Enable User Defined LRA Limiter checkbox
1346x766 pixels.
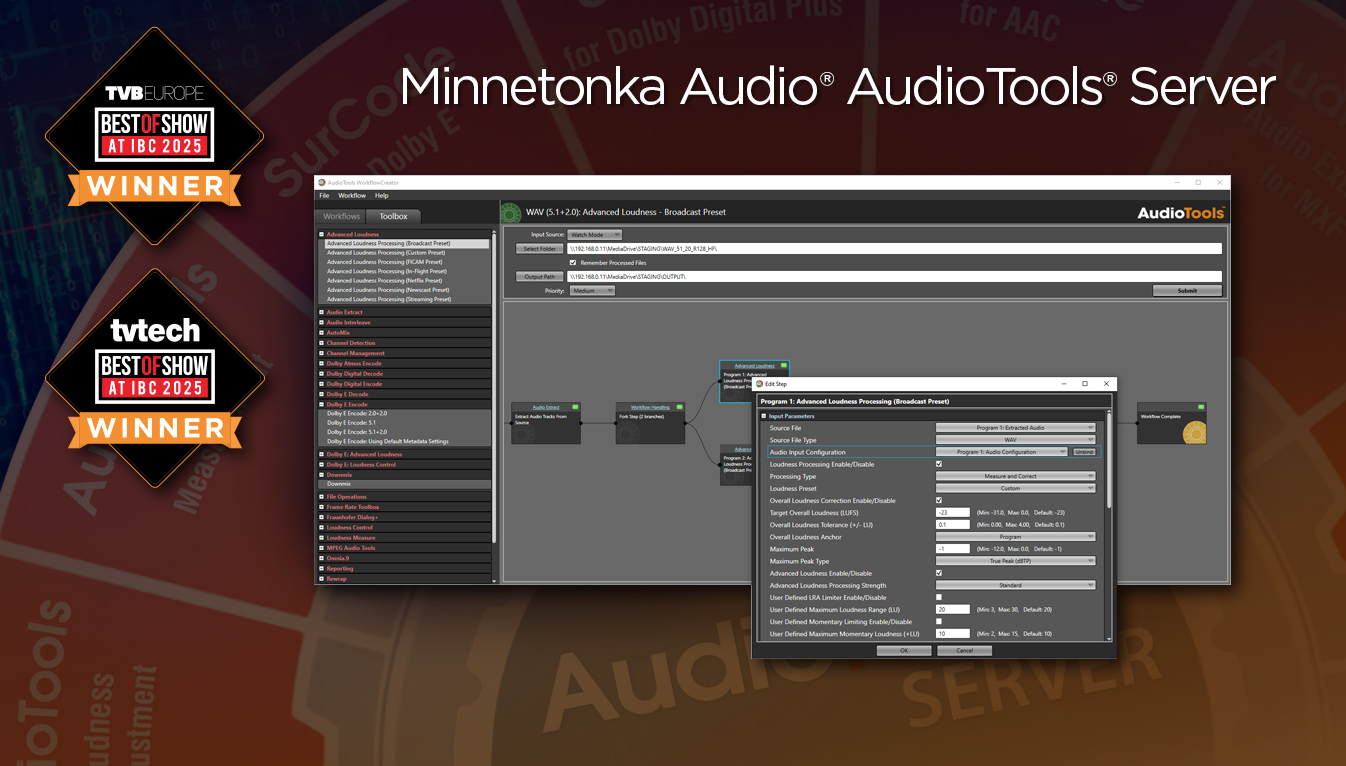coord(938,597)
